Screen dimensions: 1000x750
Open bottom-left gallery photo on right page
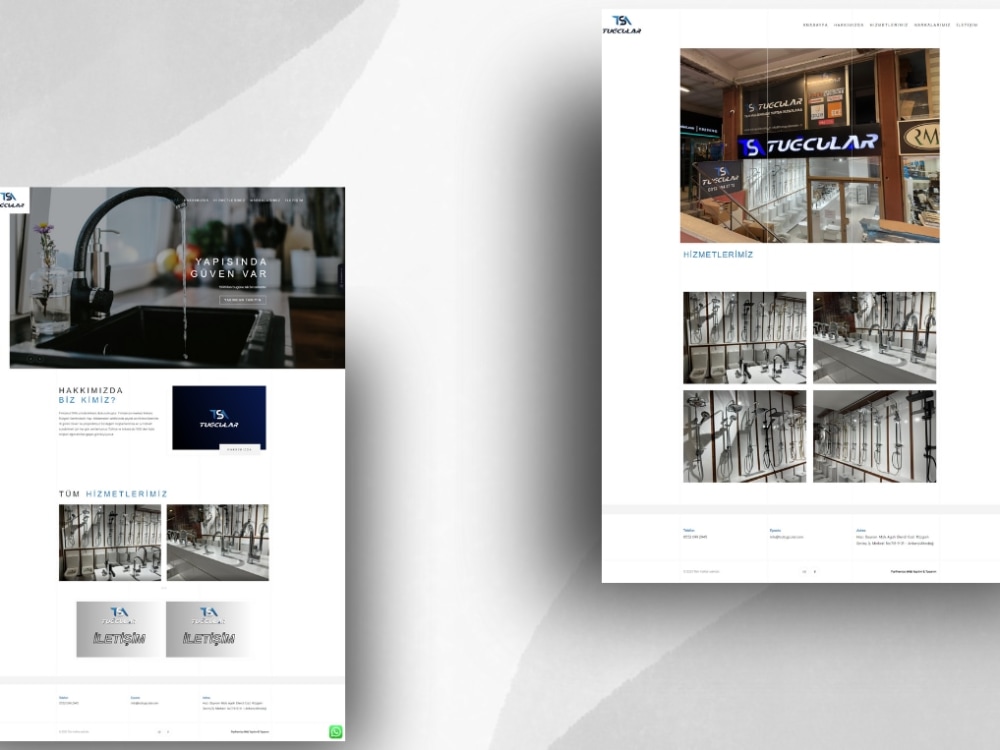pyautogui.click(x=744, y=436)
